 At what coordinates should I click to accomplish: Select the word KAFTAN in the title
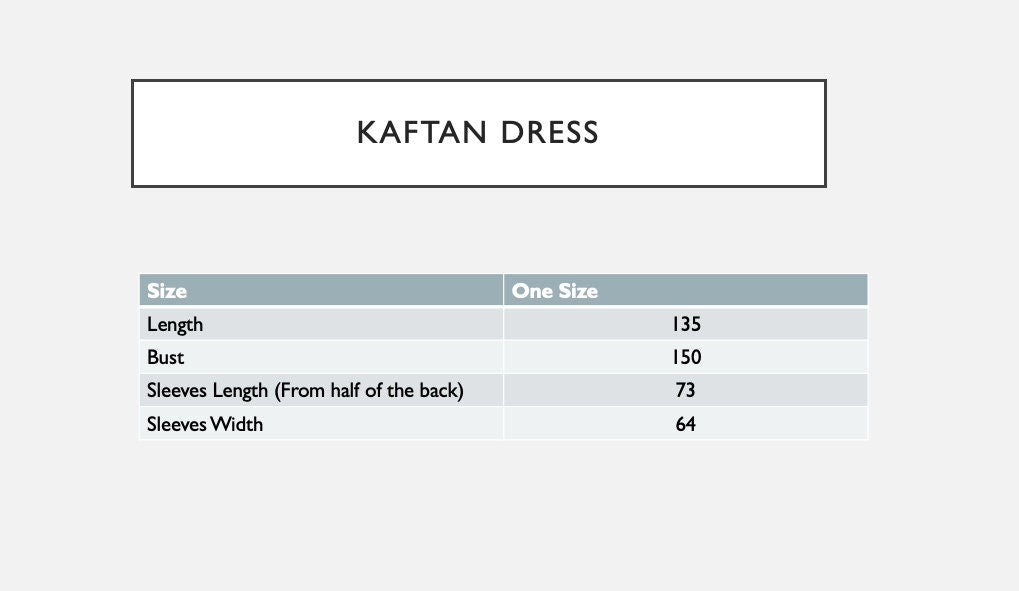[415, 133]
